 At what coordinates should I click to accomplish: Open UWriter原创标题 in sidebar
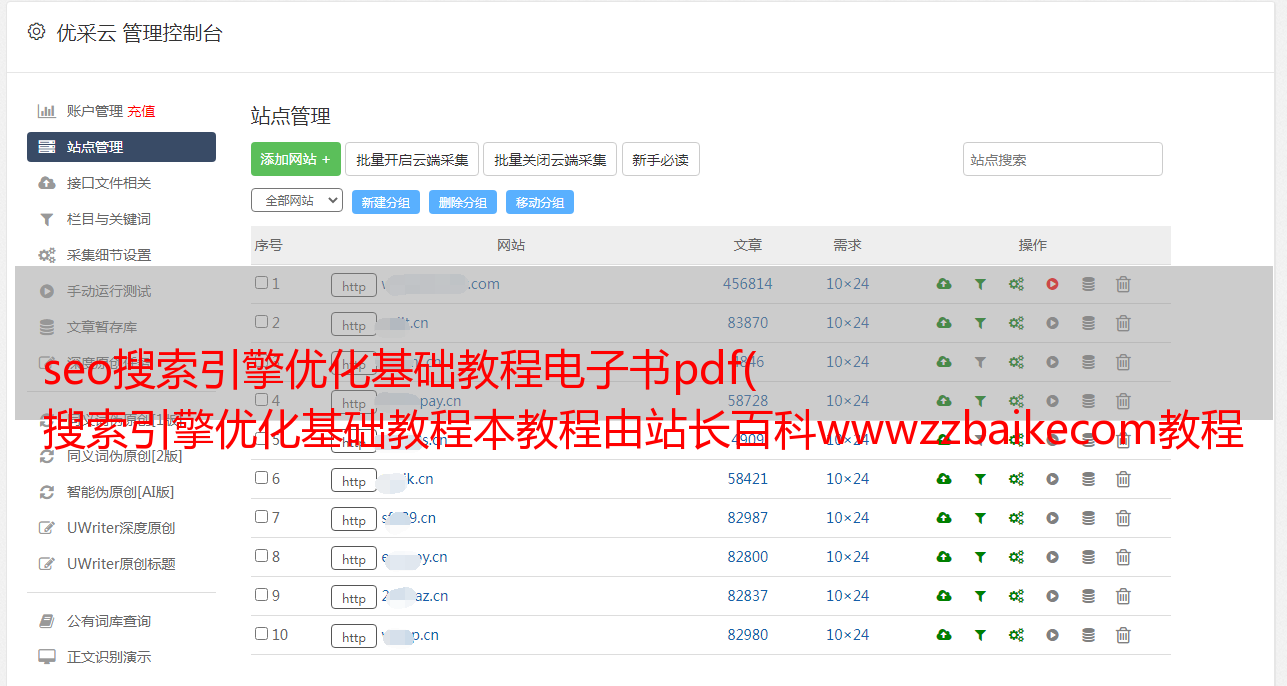121,564
